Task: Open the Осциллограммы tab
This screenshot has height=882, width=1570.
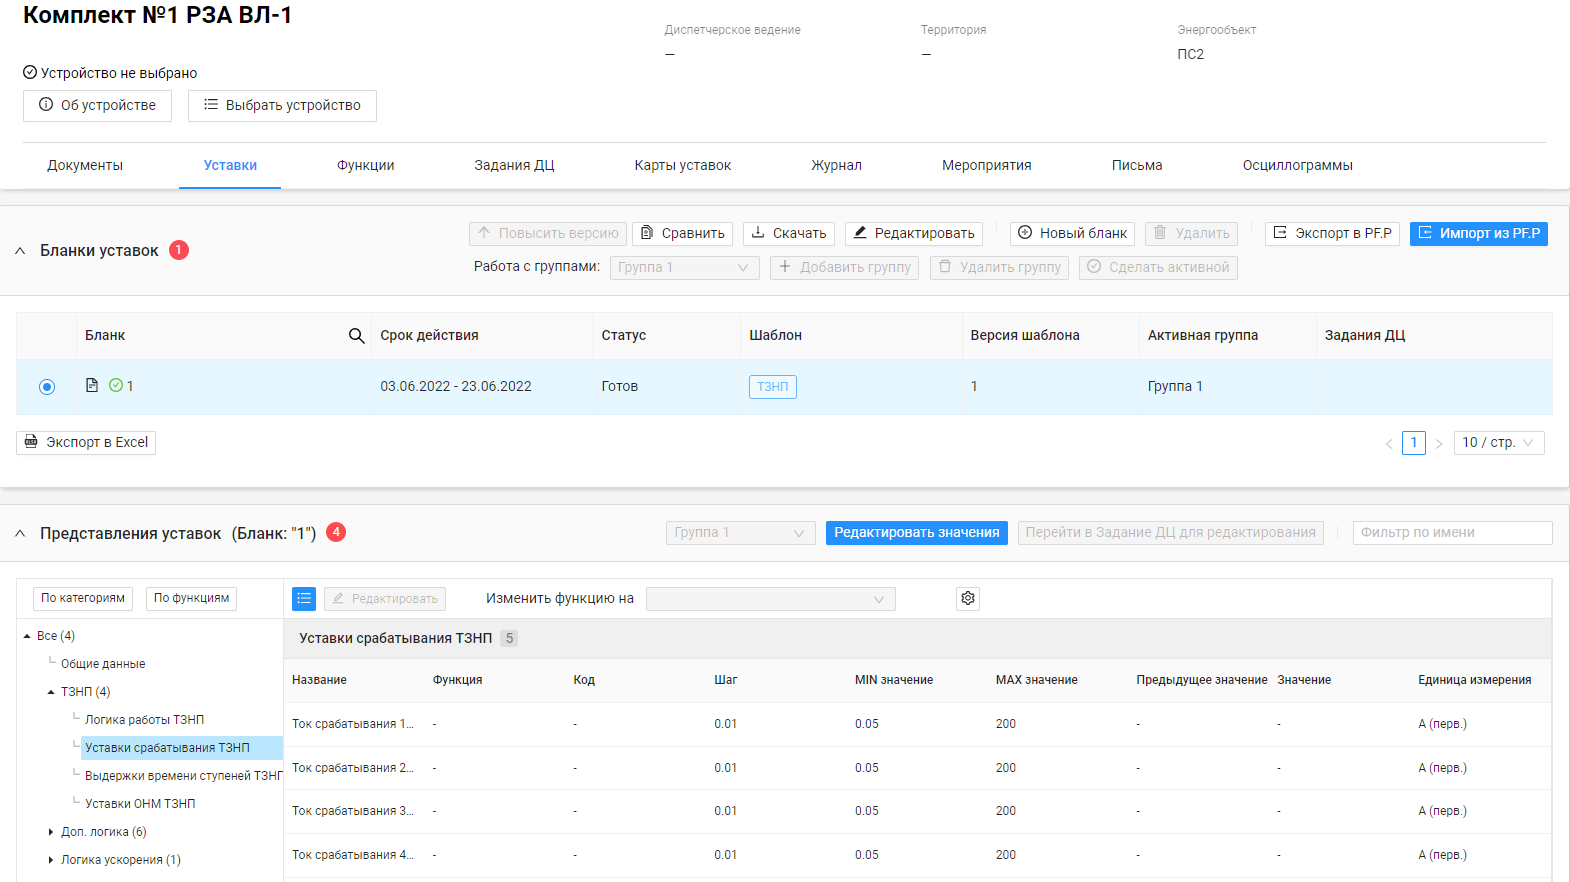Action: (1298, 165)
